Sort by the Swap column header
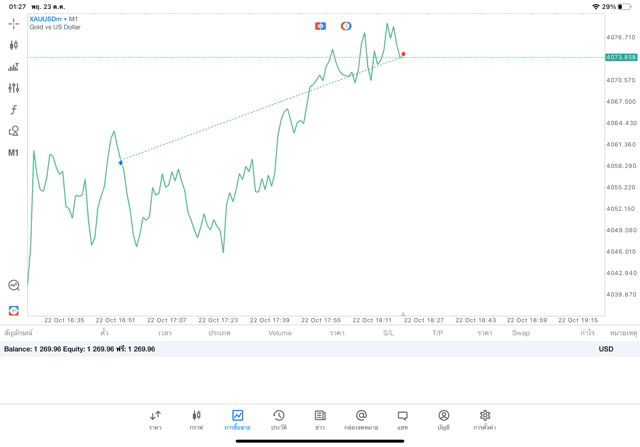This screenshot has height=447, width=640. pos(520,333)
